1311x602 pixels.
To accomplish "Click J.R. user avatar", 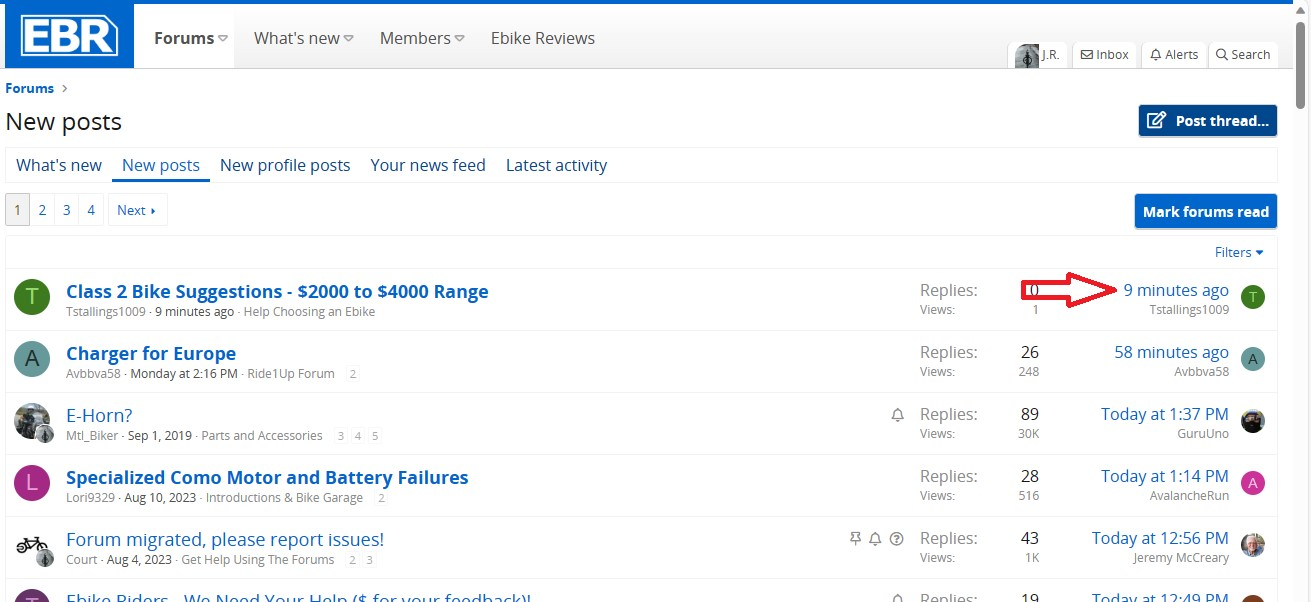I will pos(1027,56).
